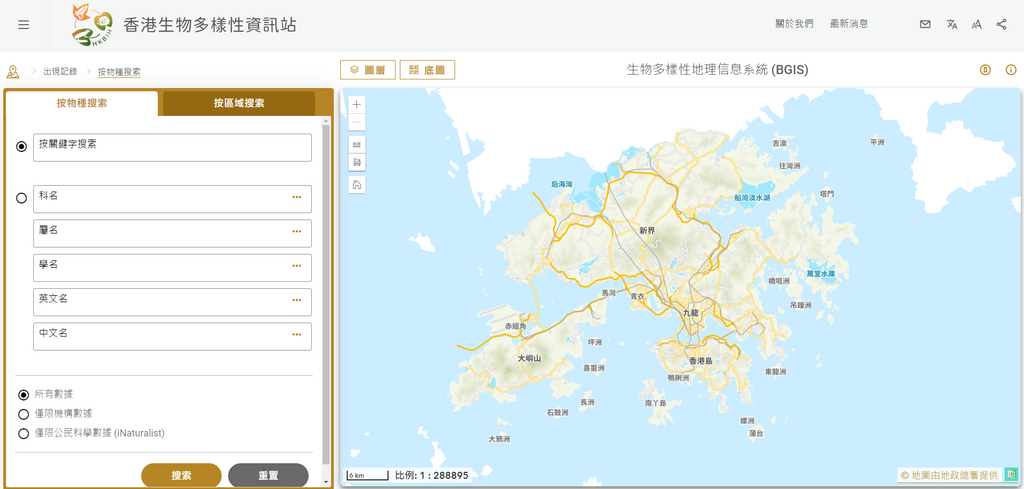
Task: Click the font size icon
Action: [x=976, y=25]
